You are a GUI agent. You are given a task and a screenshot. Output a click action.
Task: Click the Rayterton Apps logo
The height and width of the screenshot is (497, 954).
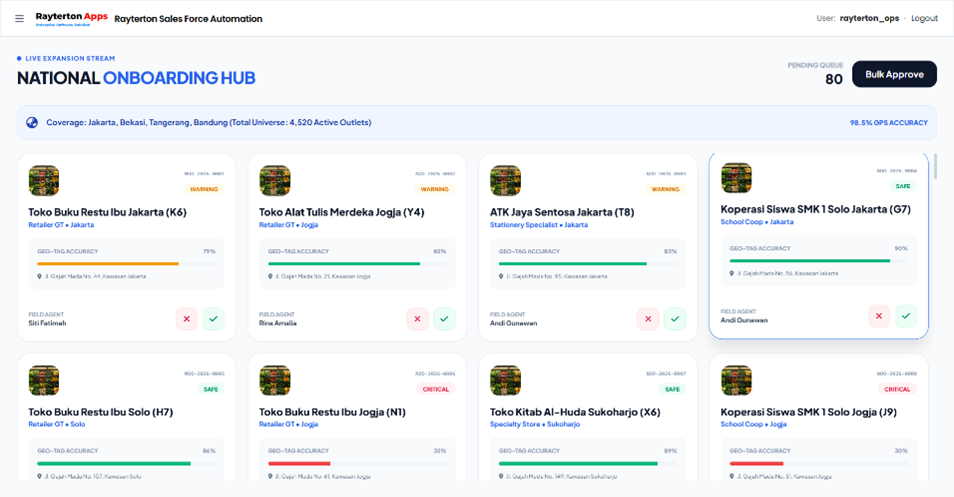71,19
